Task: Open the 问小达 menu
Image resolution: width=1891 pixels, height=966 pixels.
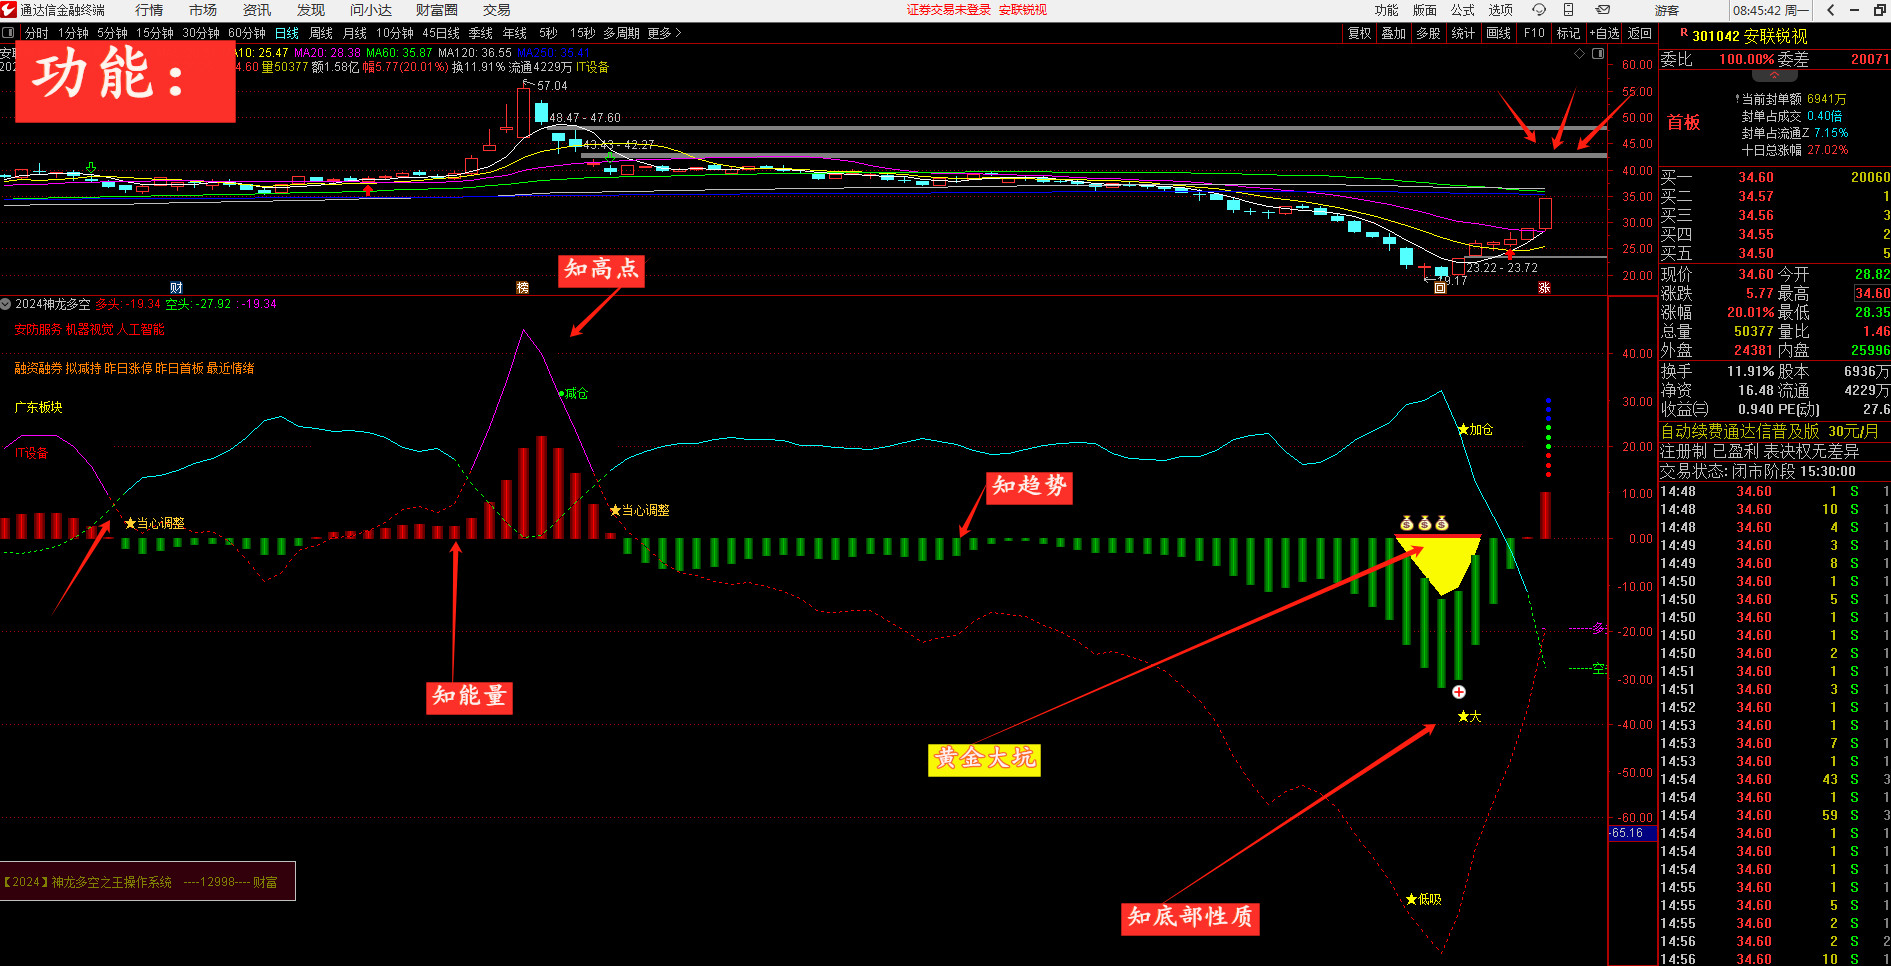Action: pyautogui.click(x=371, y=10)
